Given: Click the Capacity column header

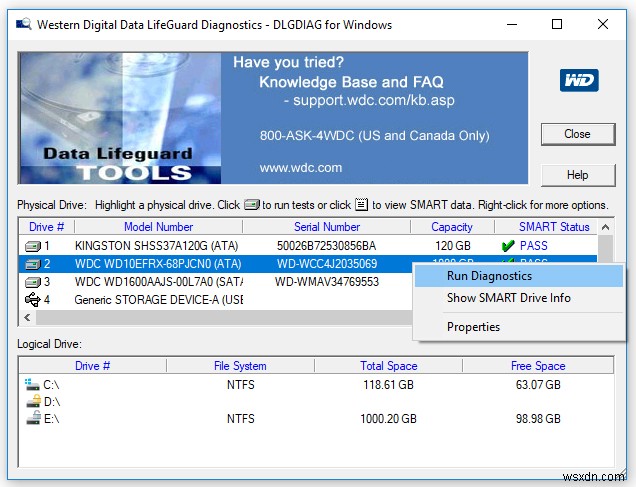Looking at the screenshot, I should tap(452, 227).
